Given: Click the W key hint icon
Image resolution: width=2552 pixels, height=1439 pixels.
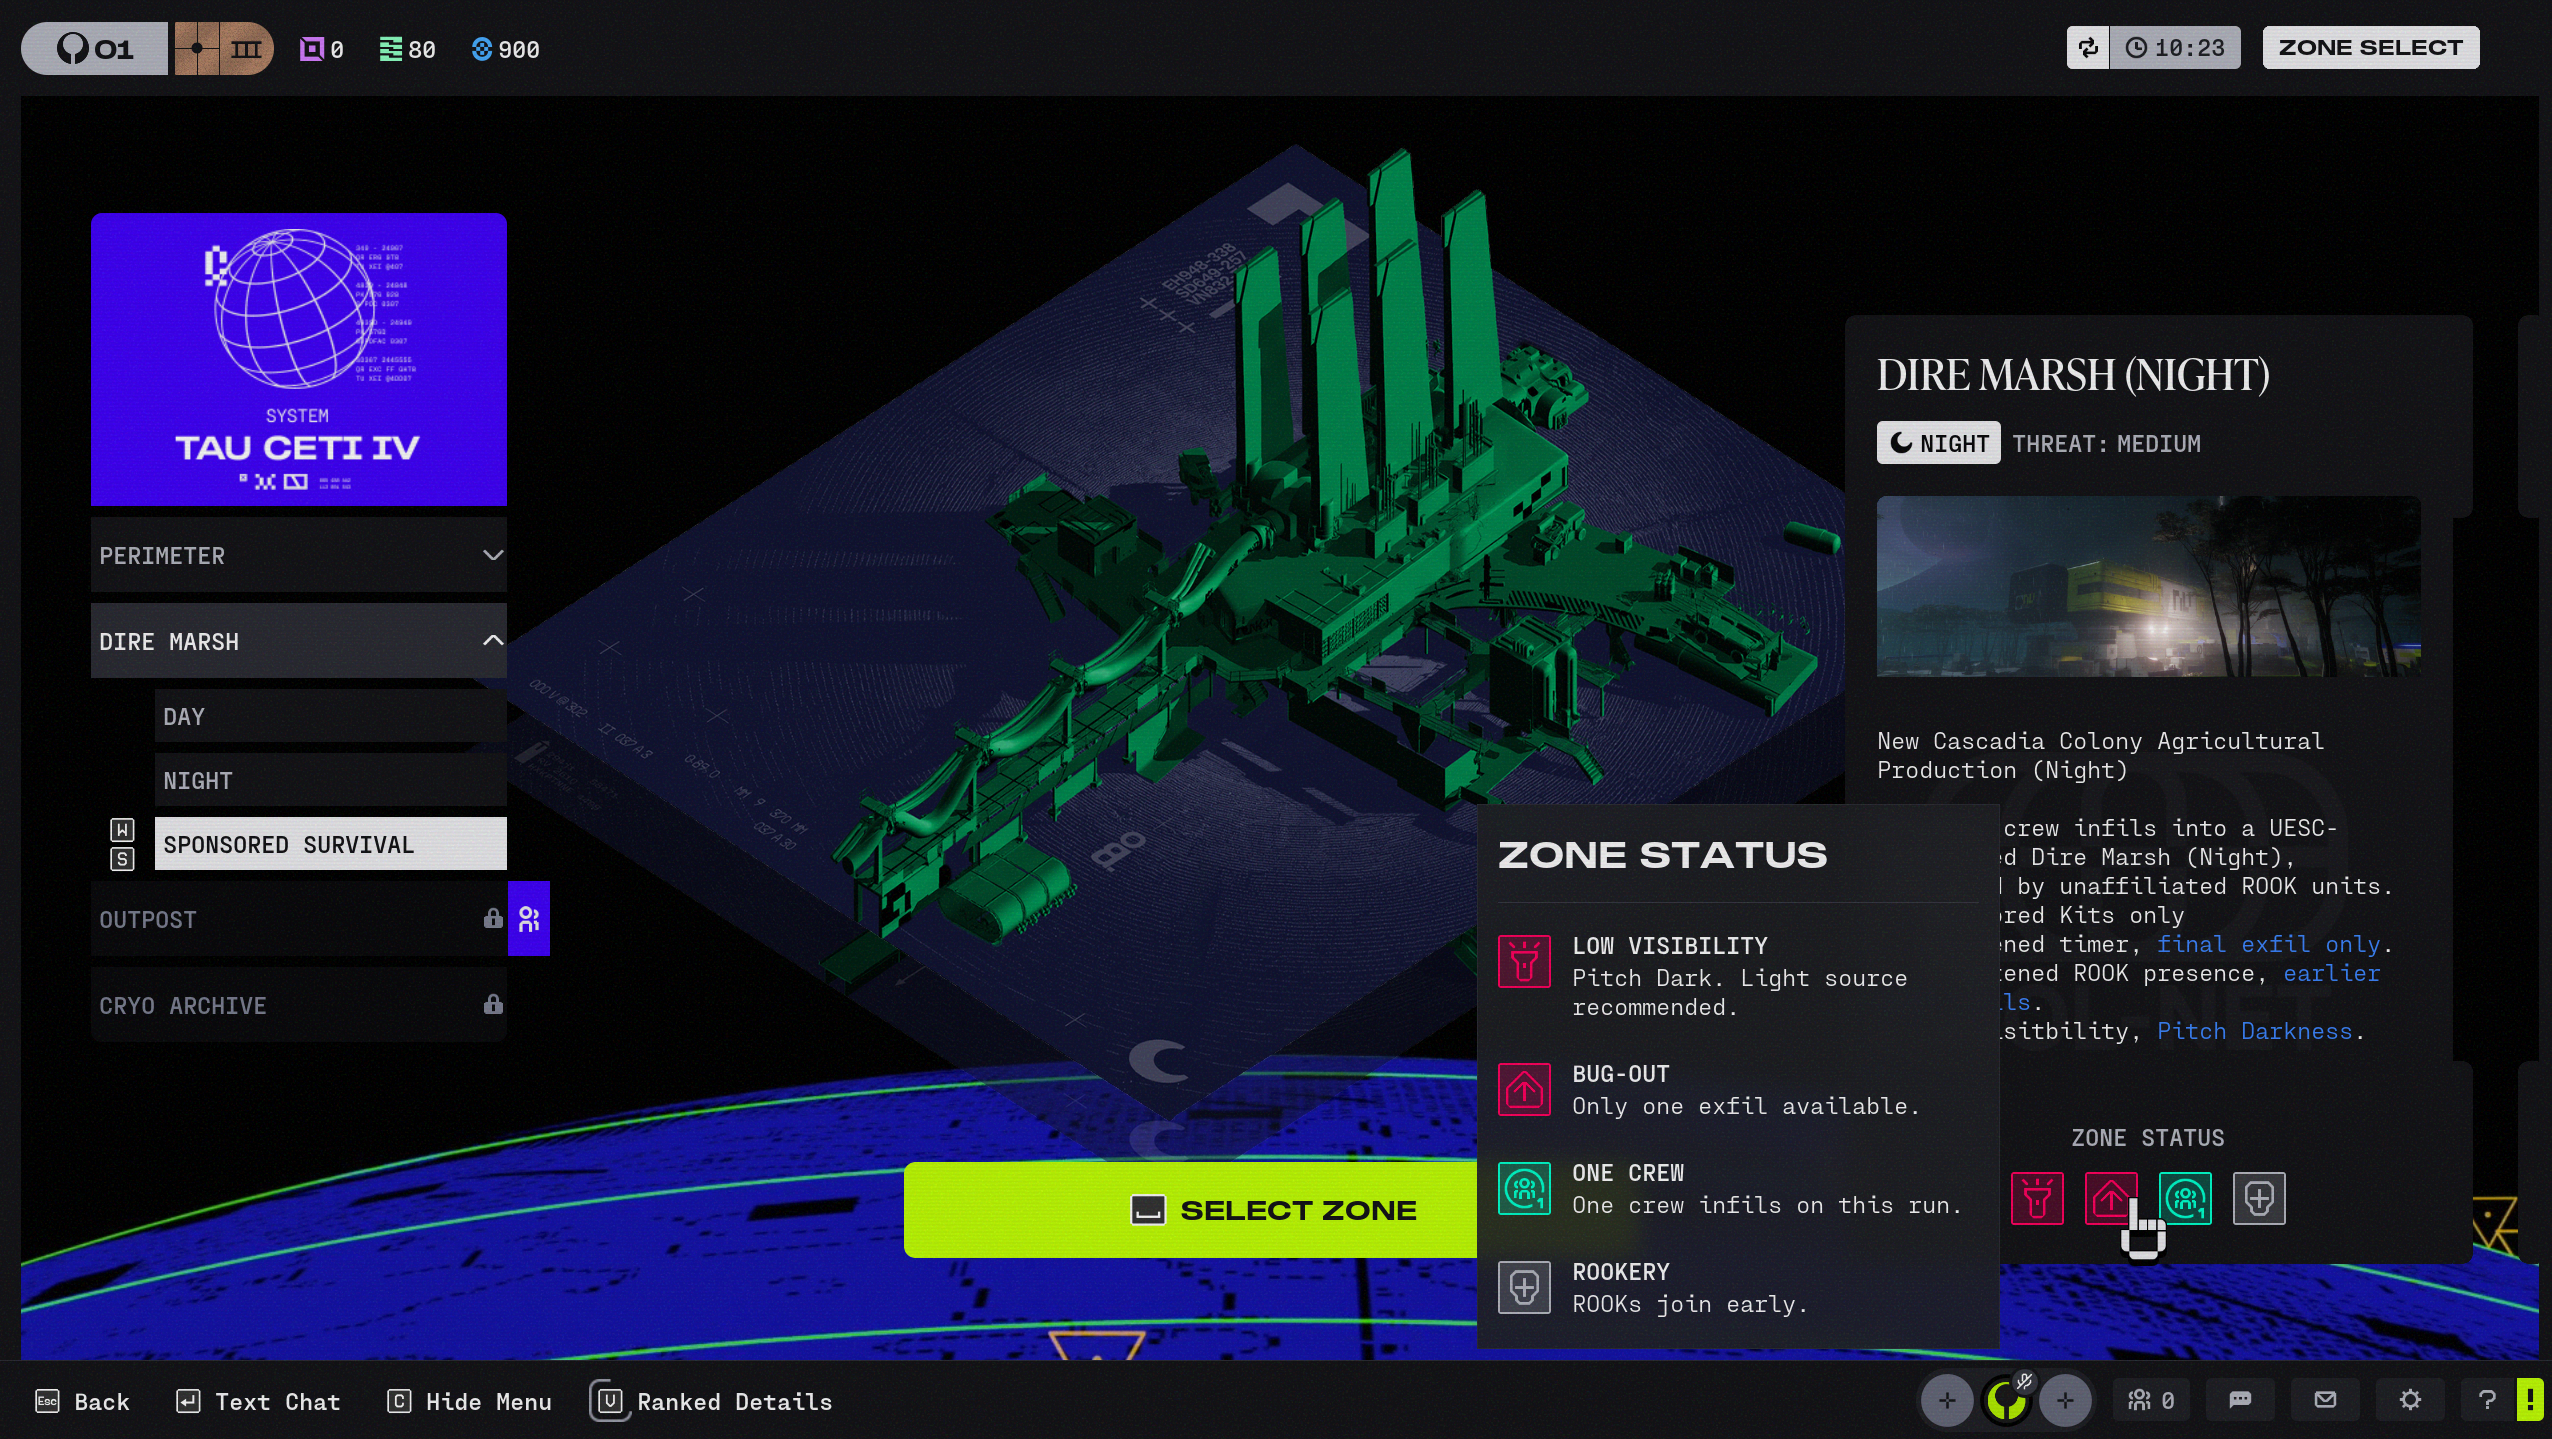Looking at the screenshot, I should click(122, 829).
